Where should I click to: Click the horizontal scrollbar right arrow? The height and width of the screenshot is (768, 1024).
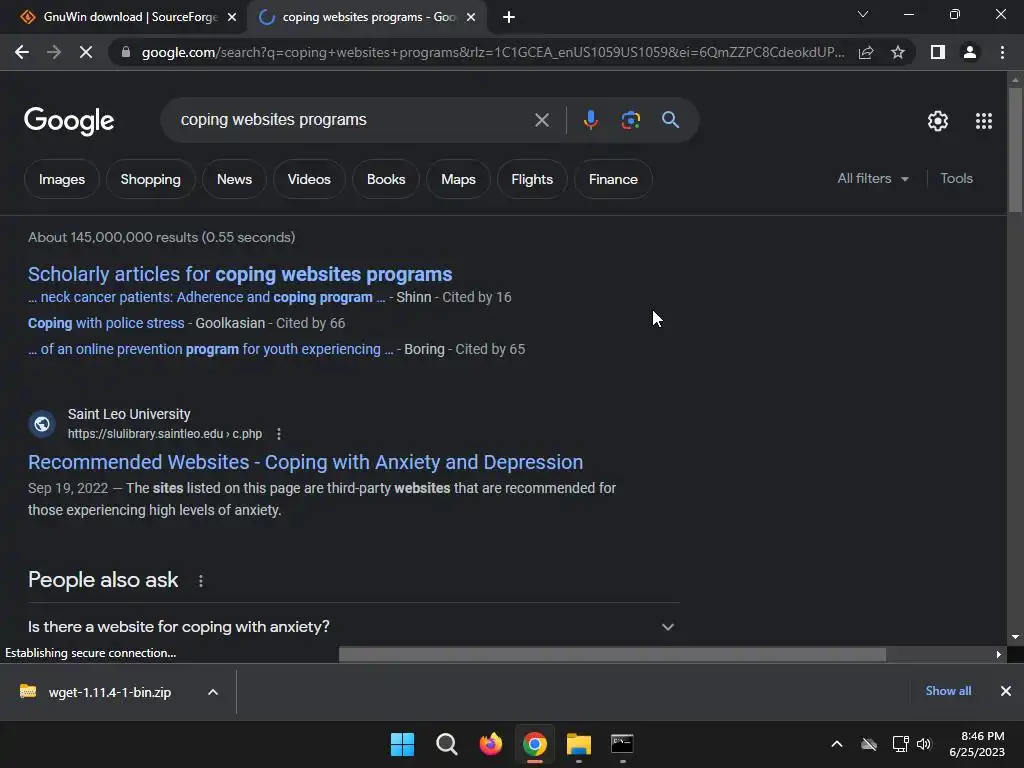coord(998,654)
